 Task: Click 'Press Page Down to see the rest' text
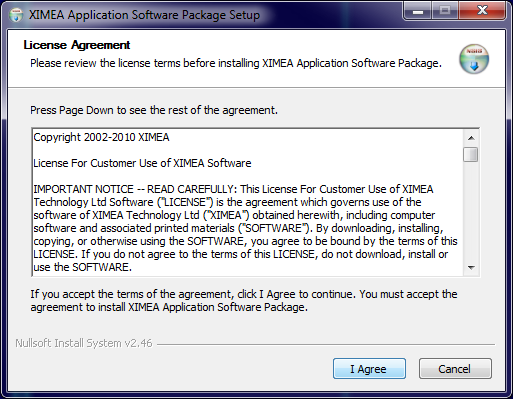(154, 110)
